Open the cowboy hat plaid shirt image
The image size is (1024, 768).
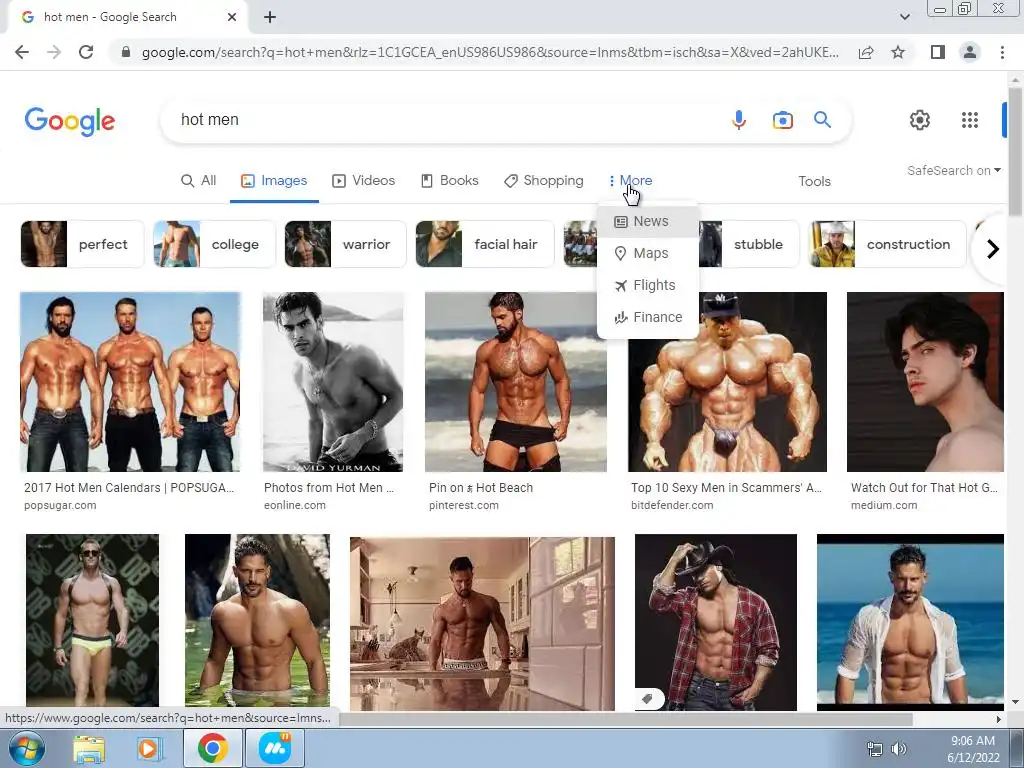coord(716,622)
